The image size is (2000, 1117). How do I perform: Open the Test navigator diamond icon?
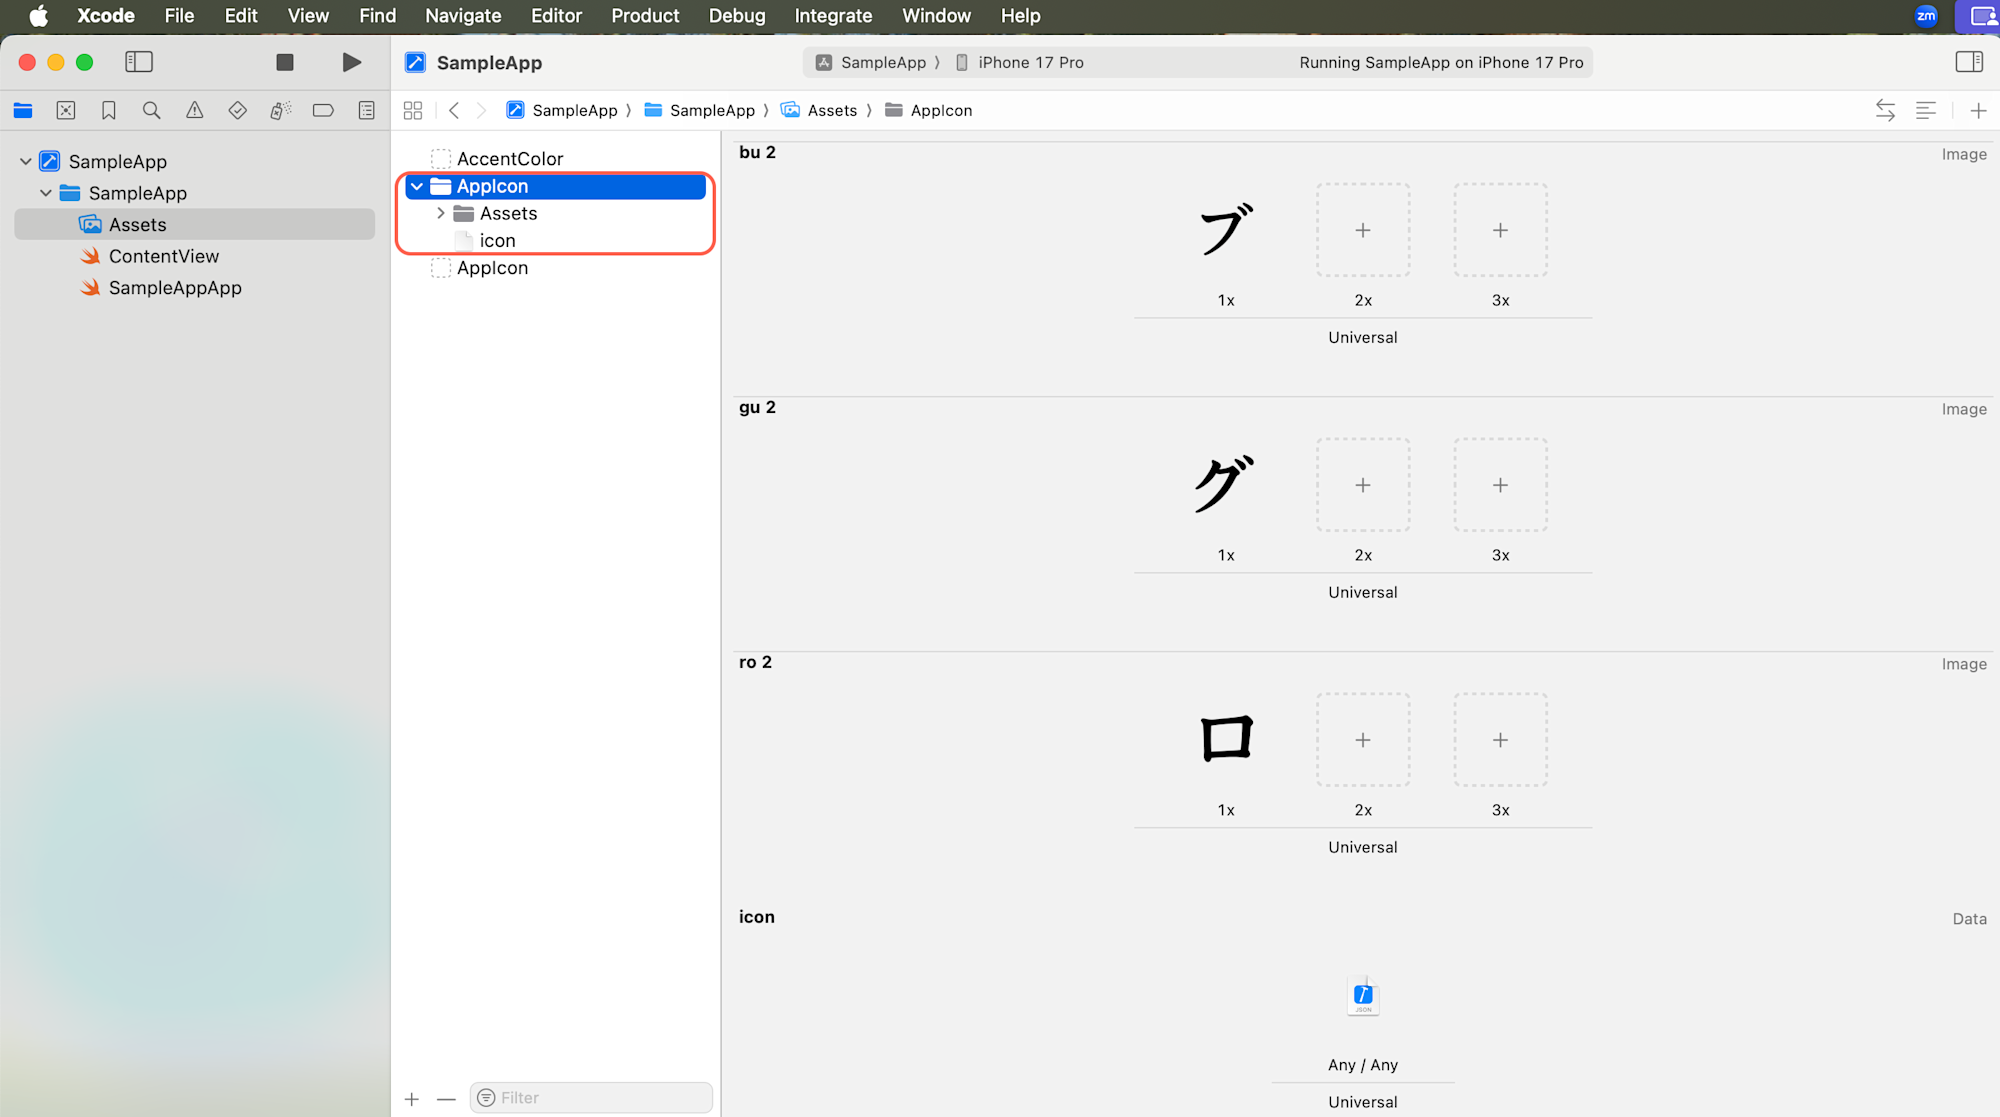238,110
